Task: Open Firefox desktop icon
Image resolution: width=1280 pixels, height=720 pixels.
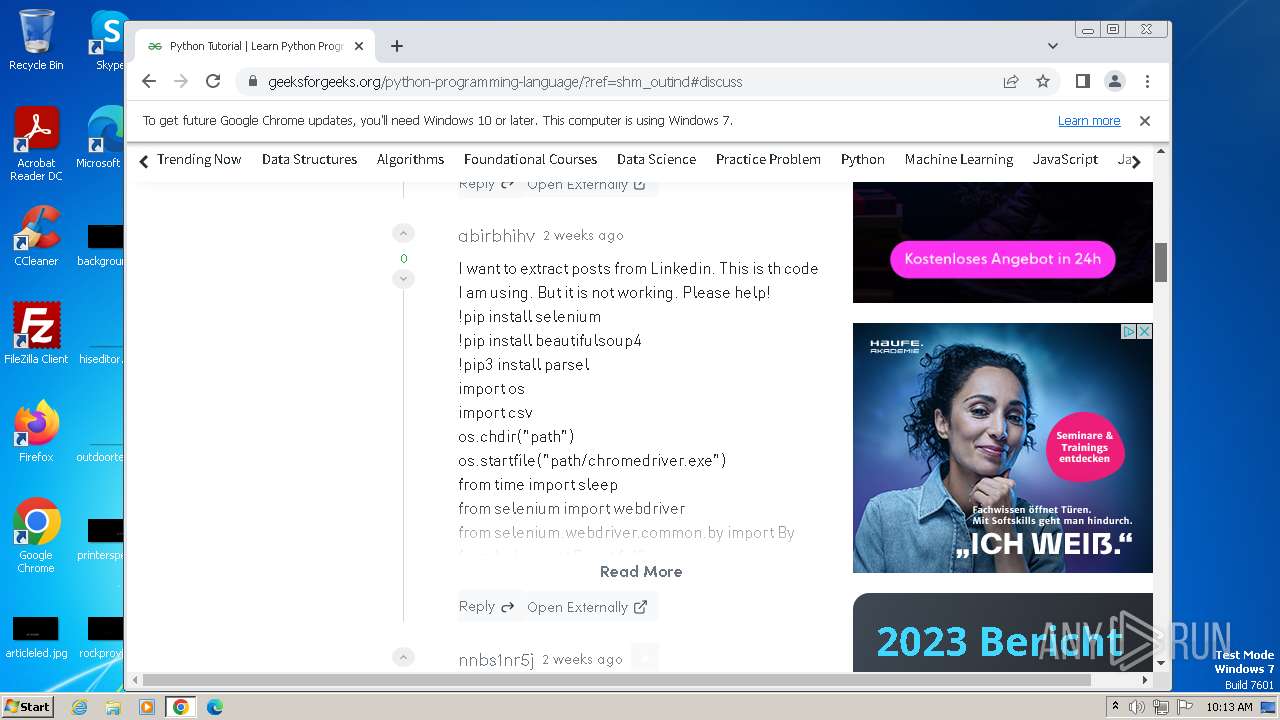Action: pyautogui.click(x=36, y=431)
